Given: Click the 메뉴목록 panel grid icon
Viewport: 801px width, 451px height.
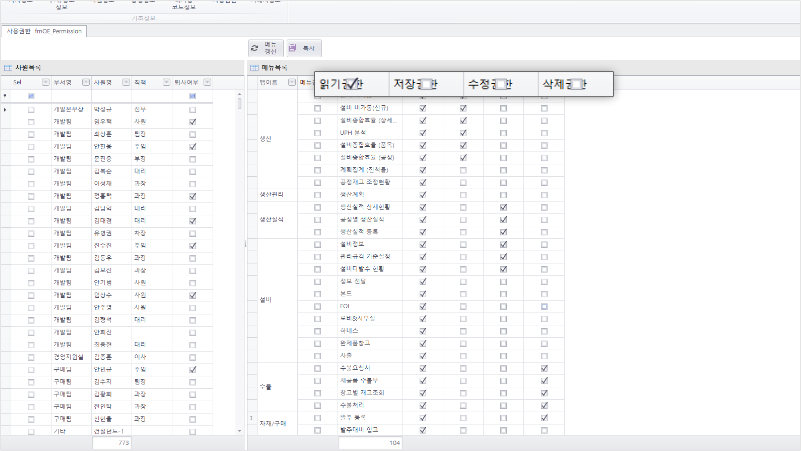Looking at the screenshot, I should (254, 68).
